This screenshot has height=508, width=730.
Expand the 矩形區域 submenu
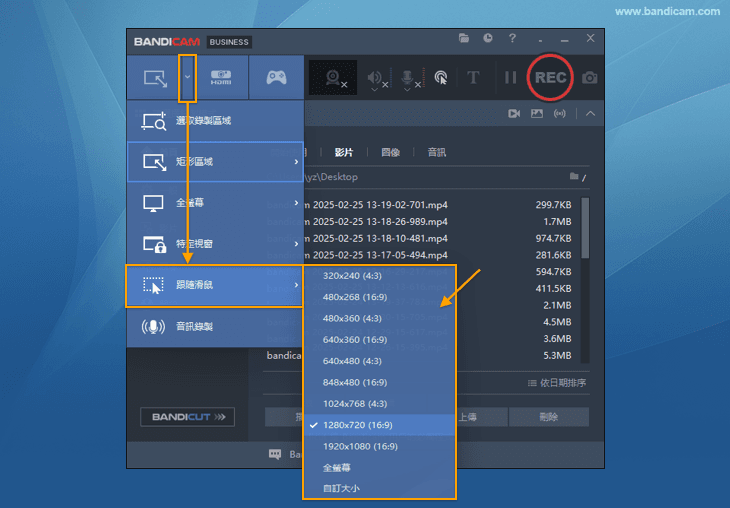215,162
